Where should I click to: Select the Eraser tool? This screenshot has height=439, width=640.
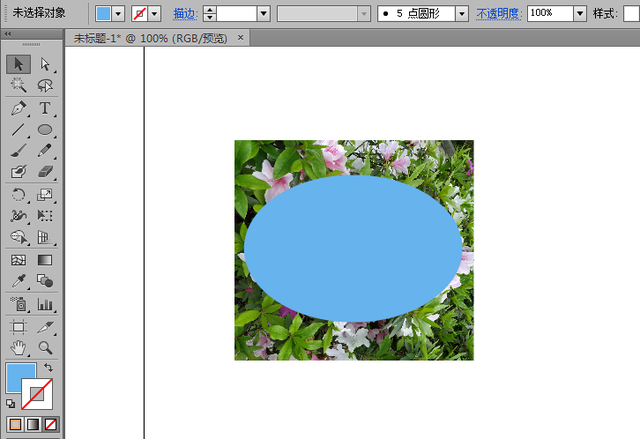[45, 171]
